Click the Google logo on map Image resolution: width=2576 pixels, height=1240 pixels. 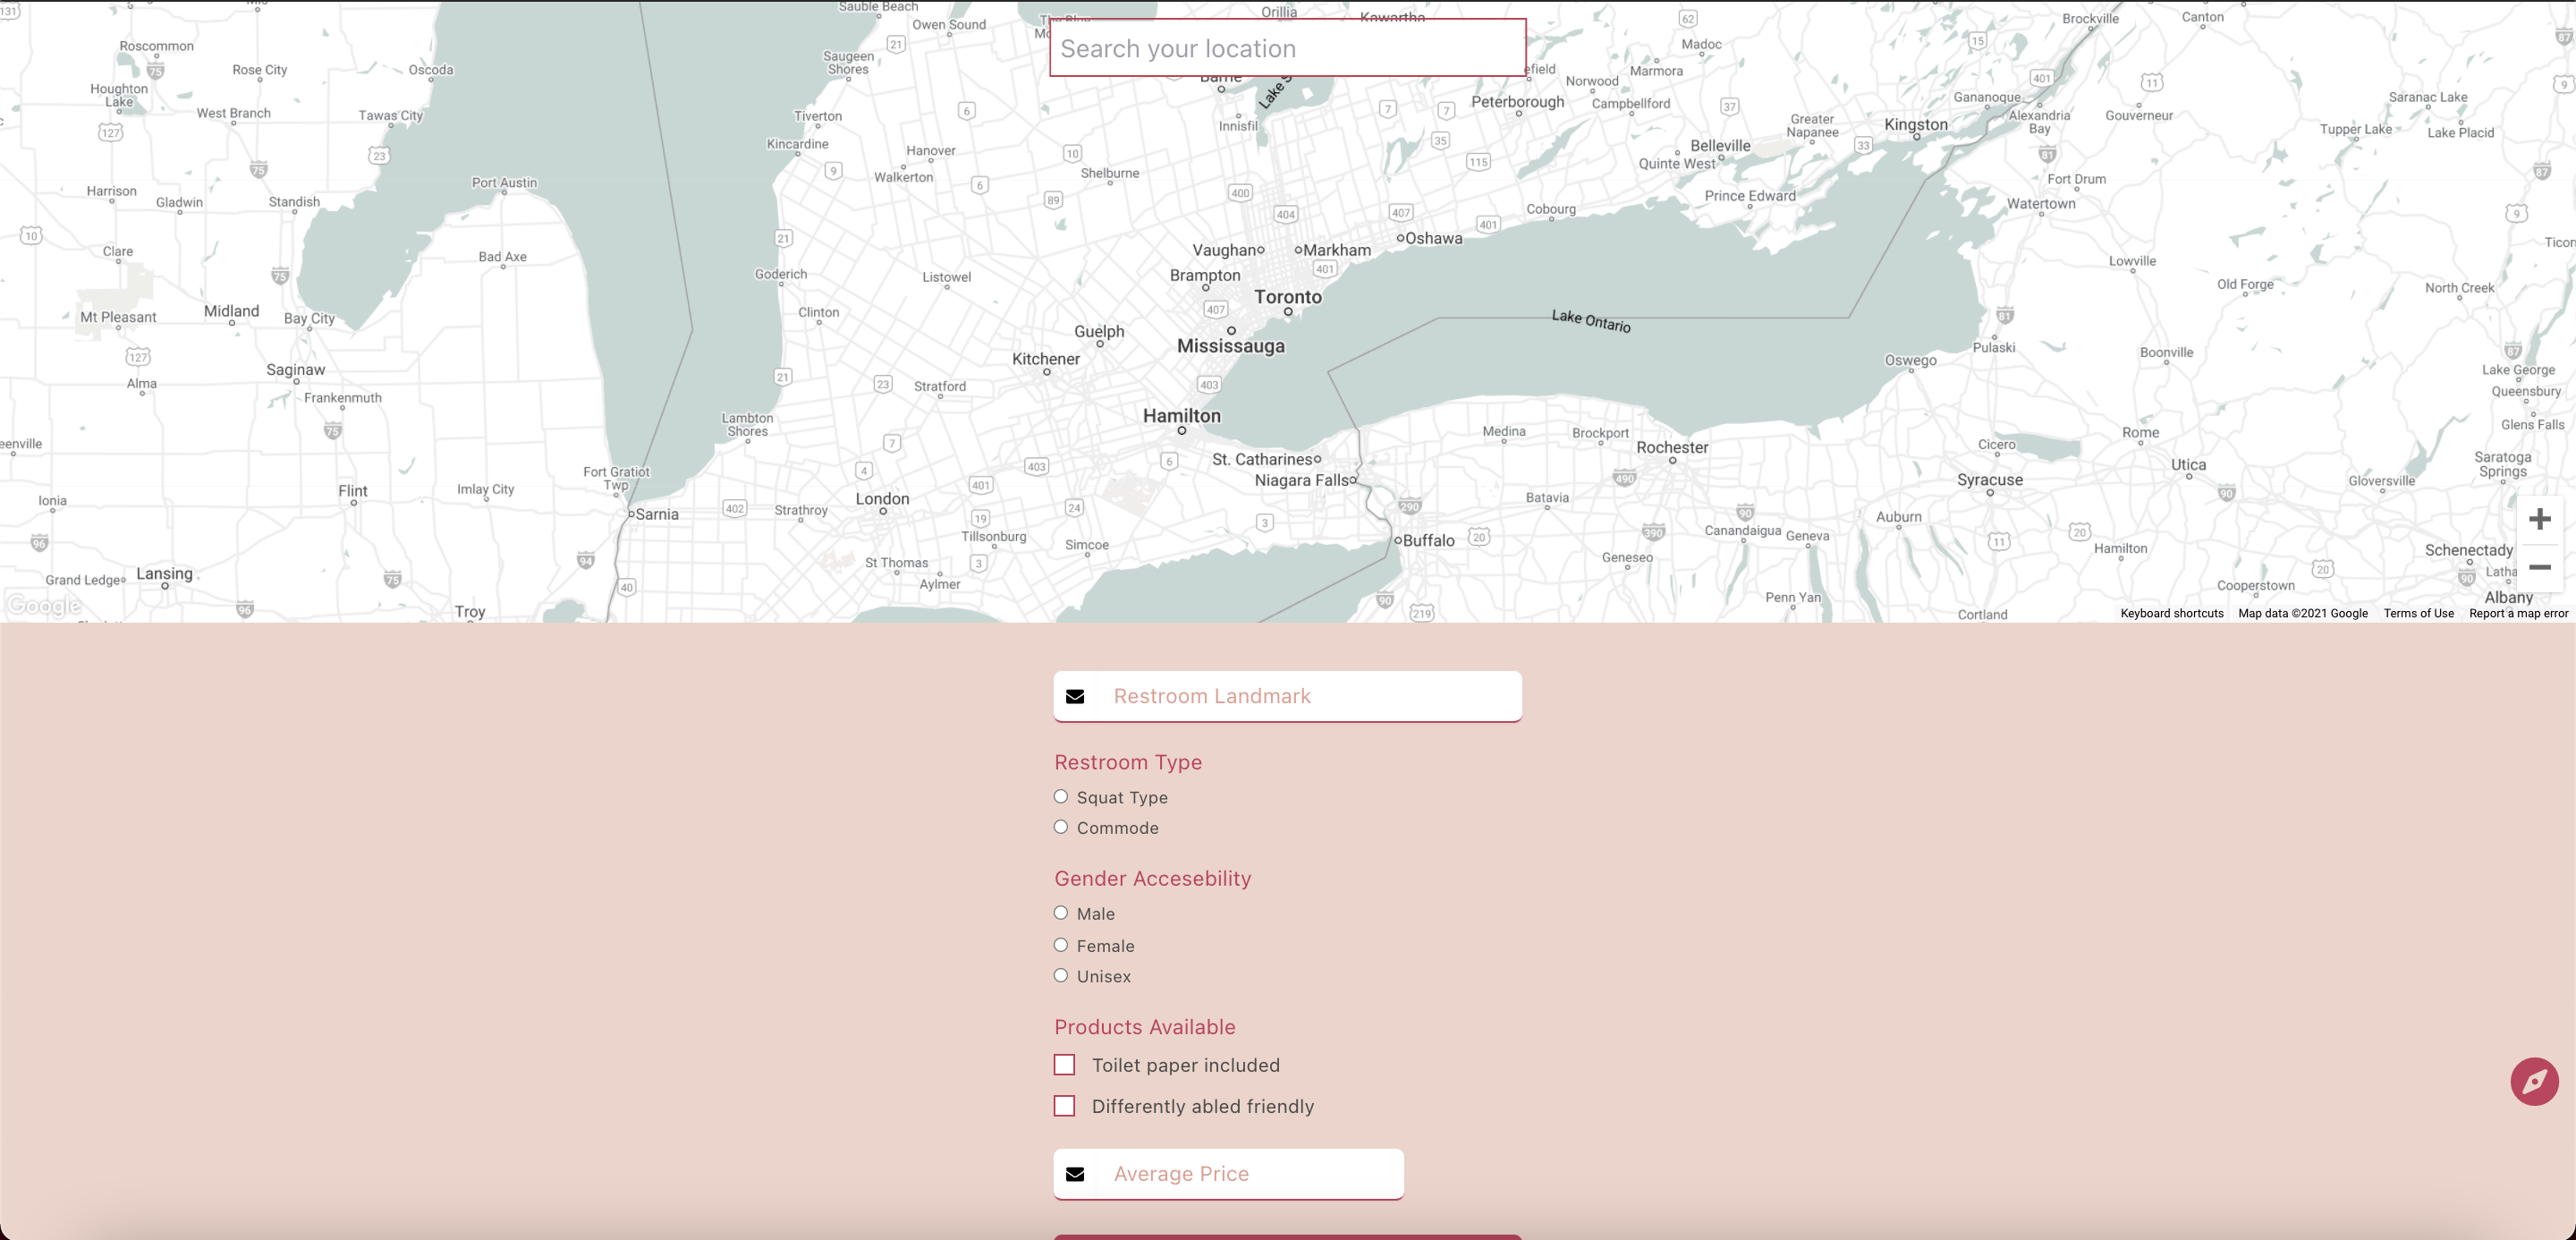tap(44, 605)
